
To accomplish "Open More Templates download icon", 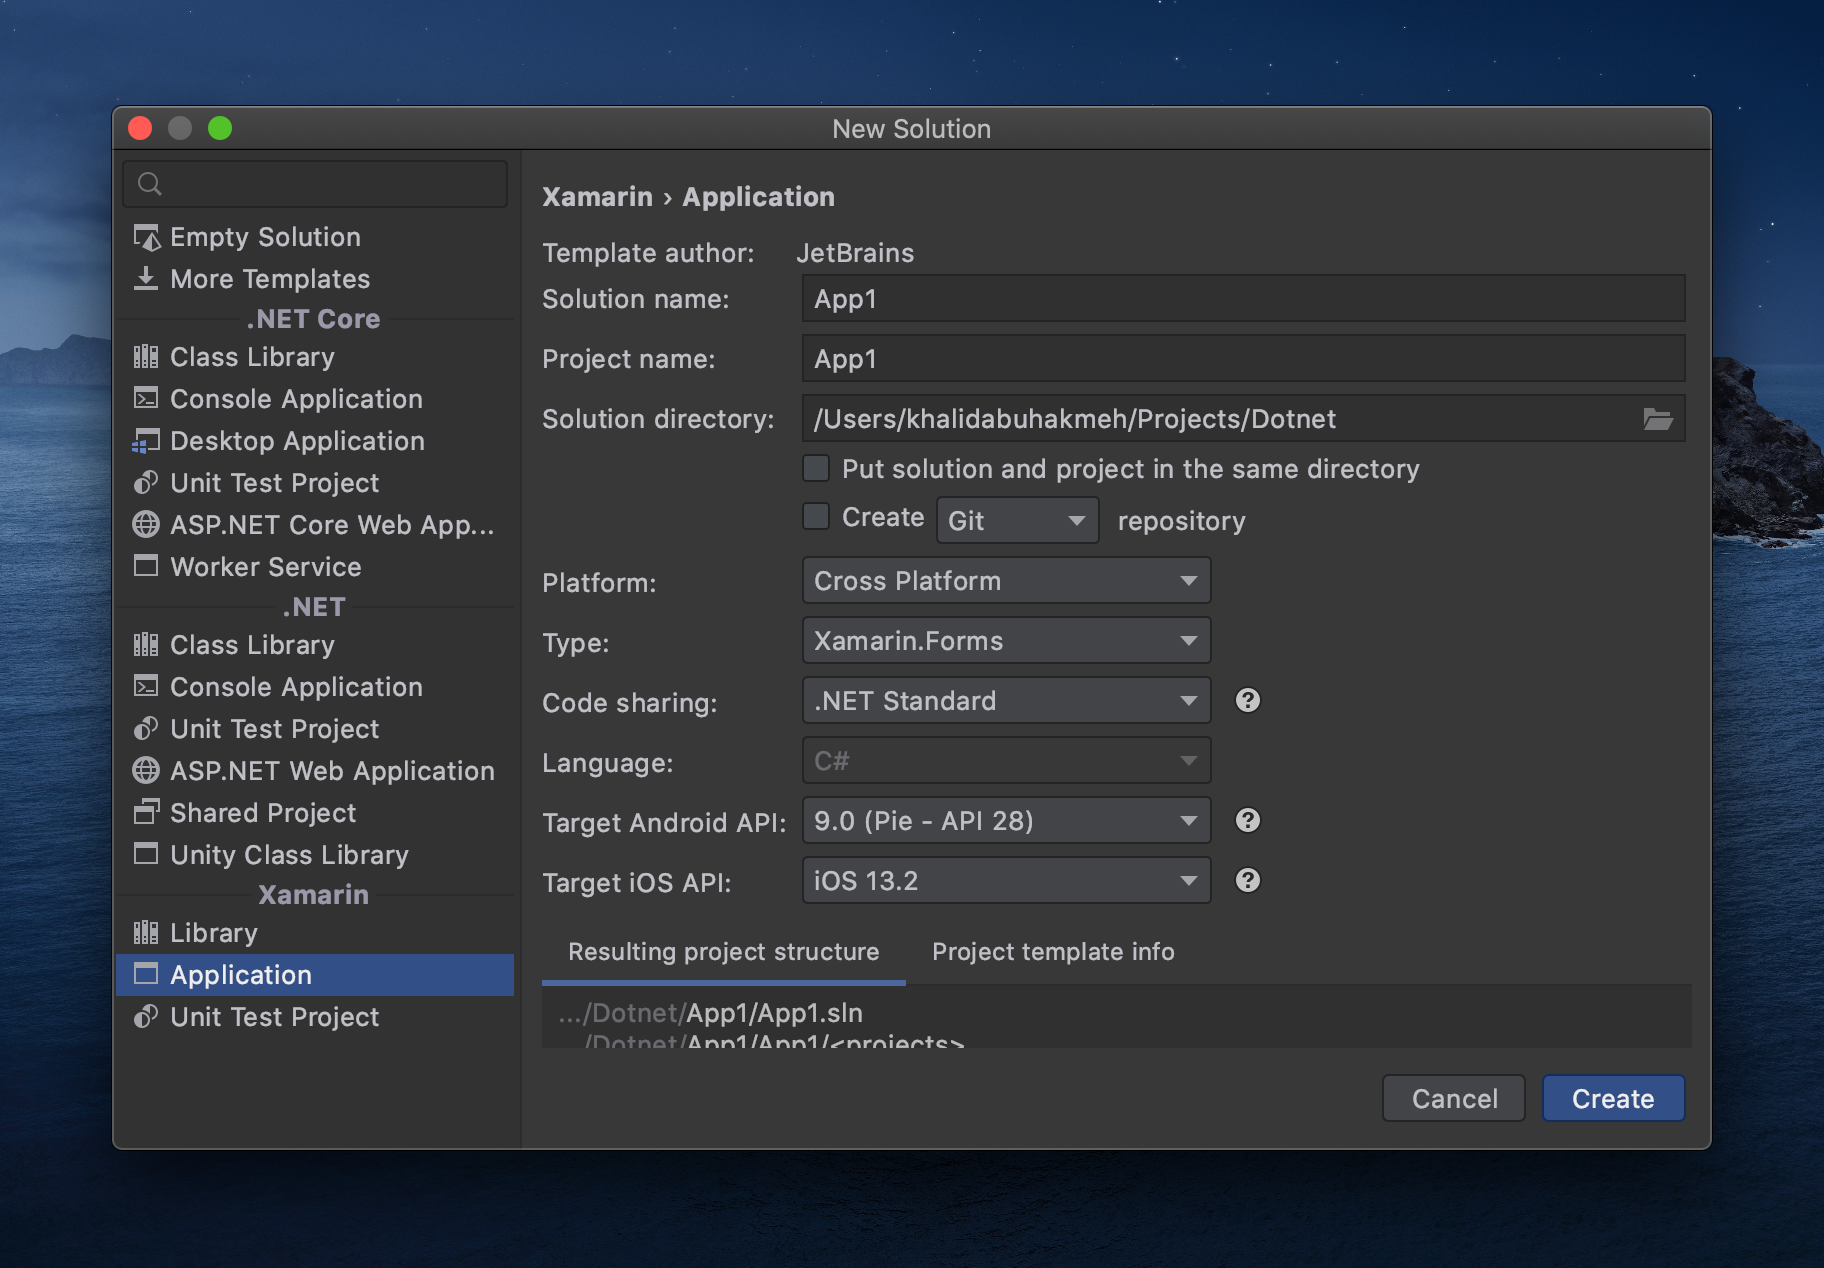I will pos(146,279).
